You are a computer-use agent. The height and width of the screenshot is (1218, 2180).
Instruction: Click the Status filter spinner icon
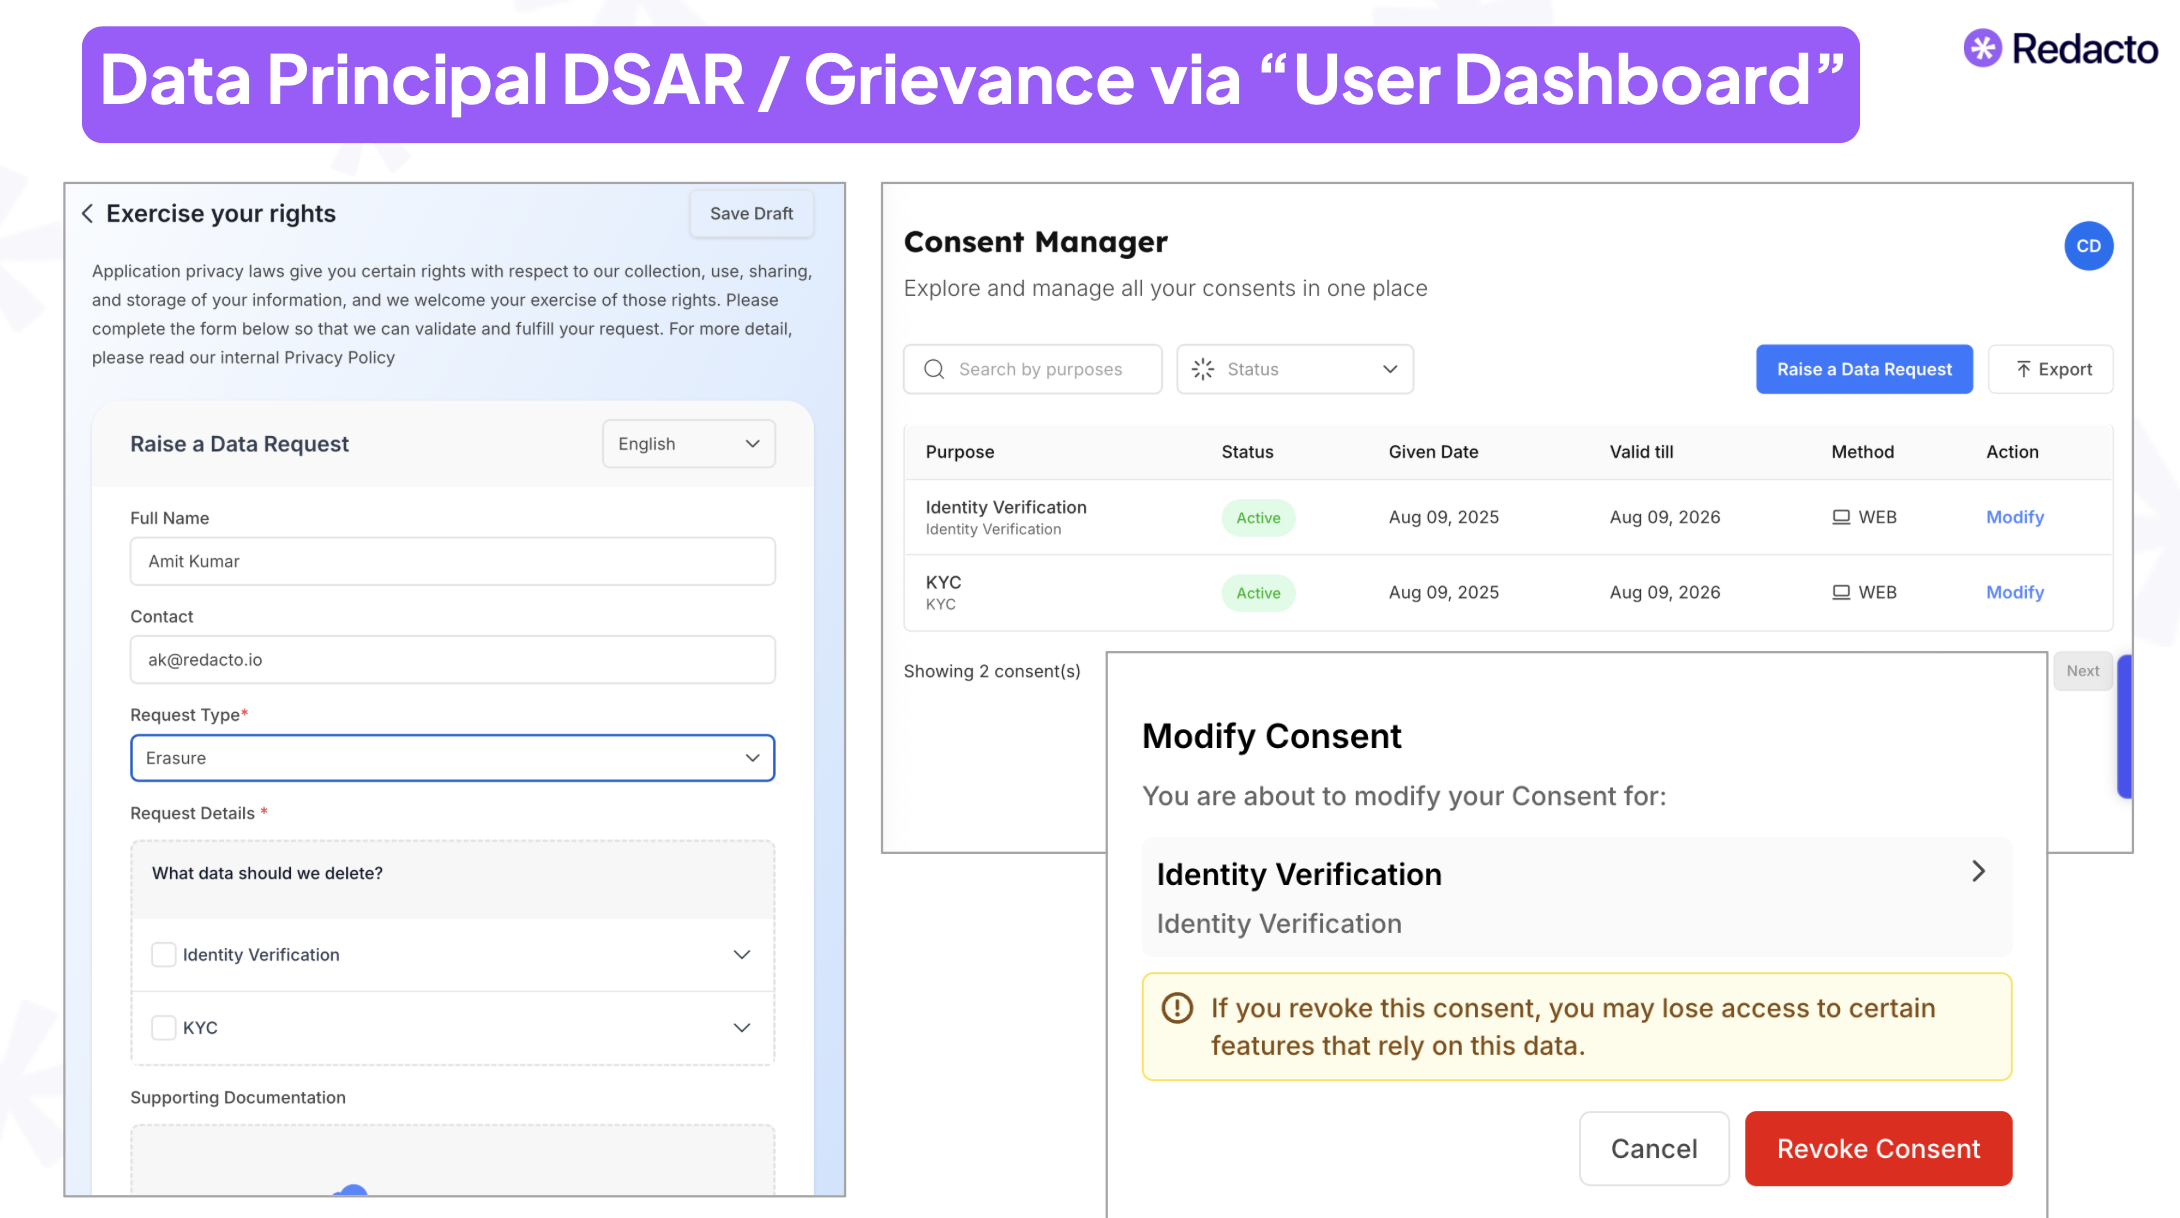pyautogui.click(x=1203, y=369)
